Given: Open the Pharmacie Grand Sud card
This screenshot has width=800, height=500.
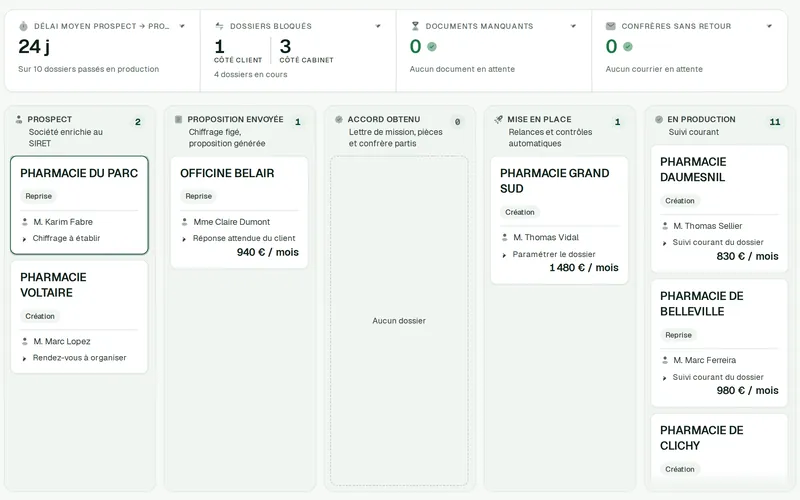Looking at the screenshot, I should [x=559, y=220].
